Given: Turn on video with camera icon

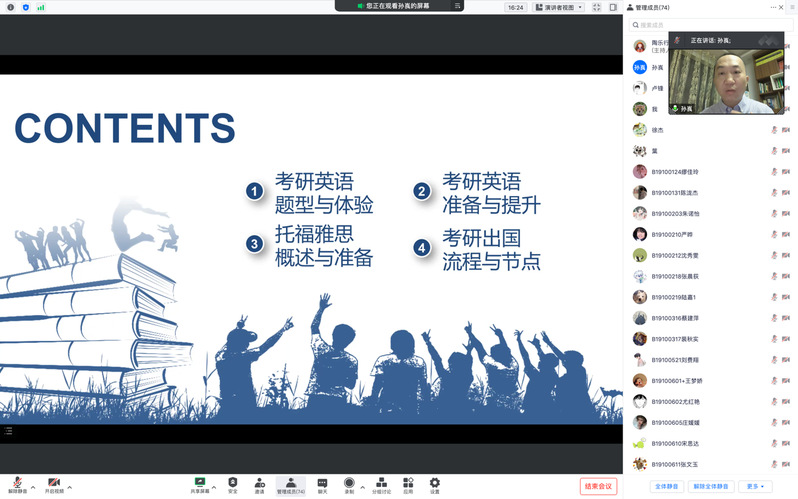Looking at the screenshot, I should 53,482.
